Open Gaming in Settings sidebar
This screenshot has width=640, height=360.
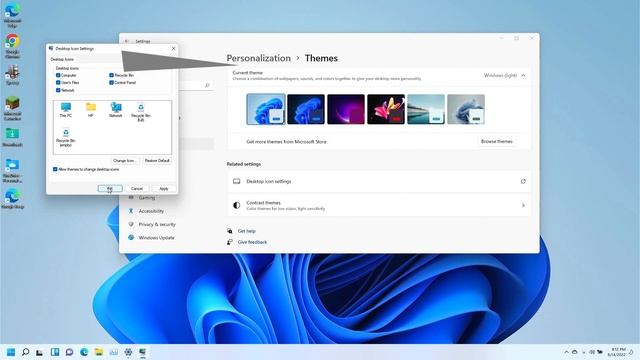point(147,198)
